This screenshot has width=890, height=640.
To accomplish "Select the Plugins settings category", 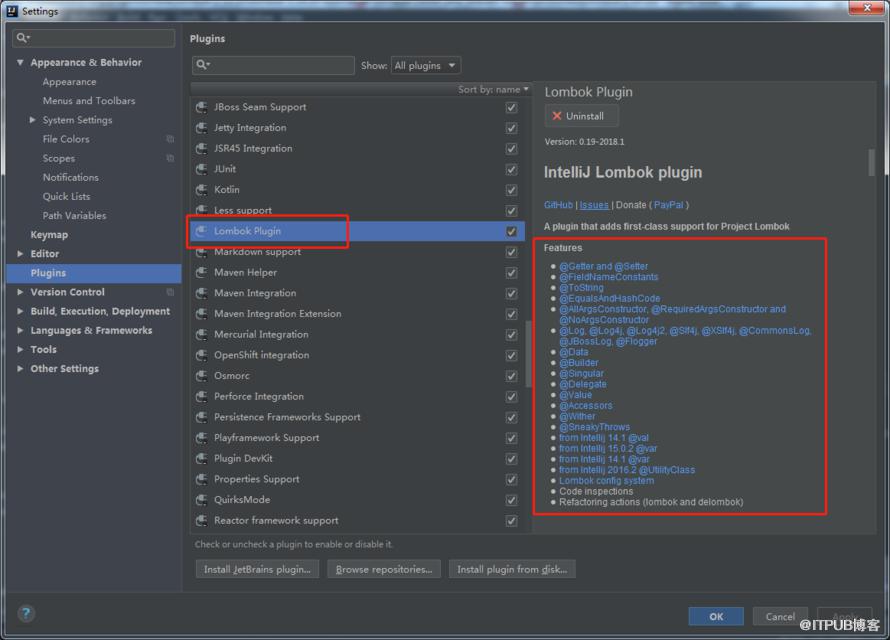I will pos(94,273).
